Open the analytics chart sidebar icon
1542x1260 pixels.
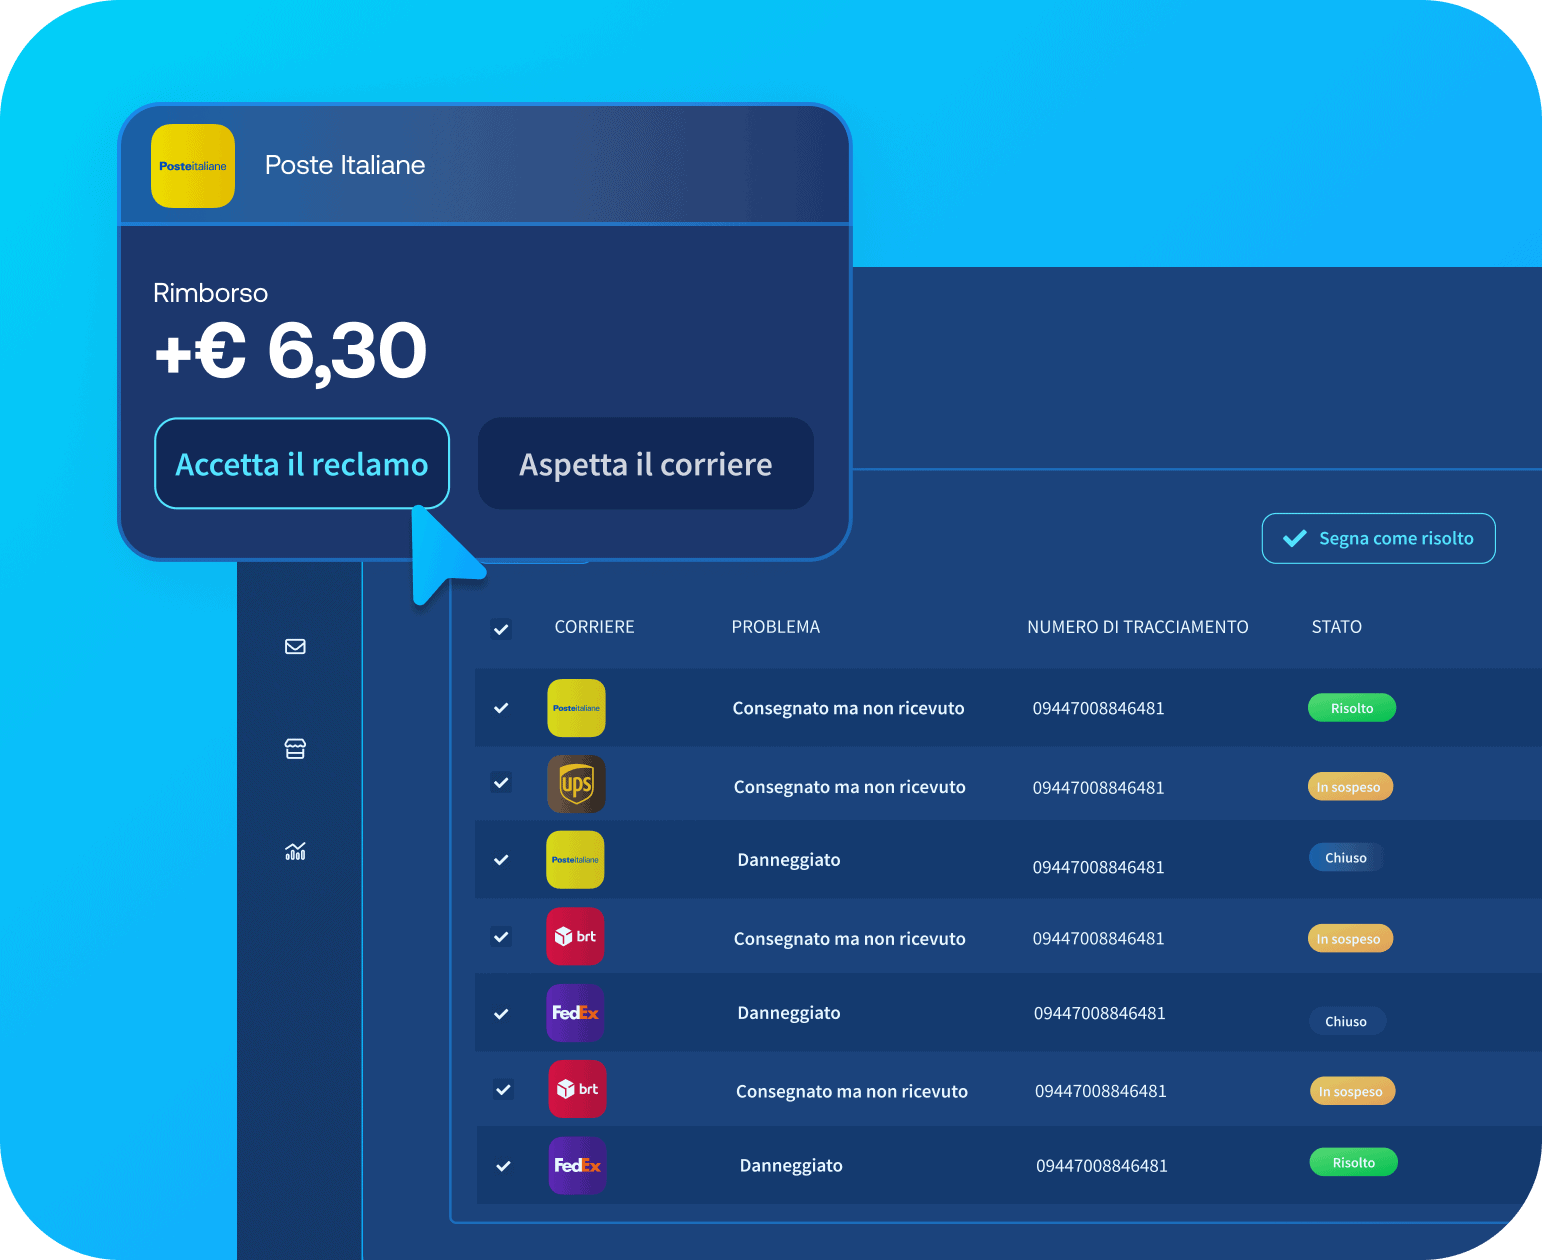pos(295,851)
